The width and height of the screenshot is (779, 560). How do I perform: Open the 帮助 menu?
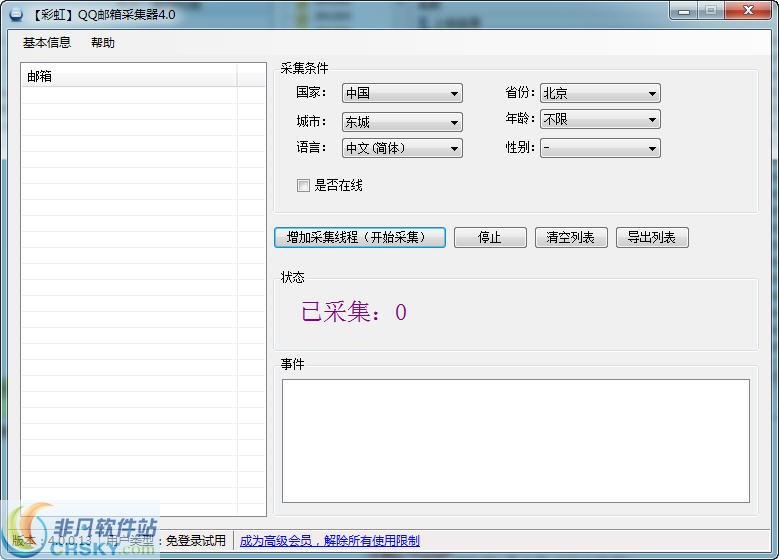tap(103, 43)
